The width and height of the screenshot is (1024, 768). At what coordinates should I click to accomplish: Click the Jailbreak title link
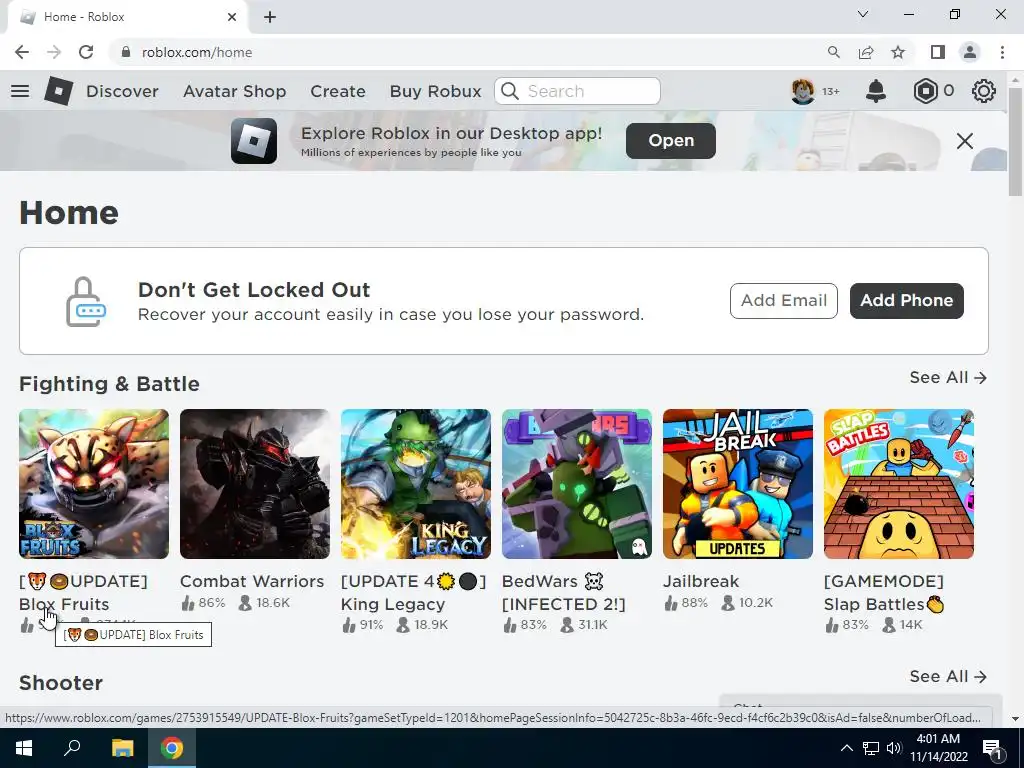(701, 581)
